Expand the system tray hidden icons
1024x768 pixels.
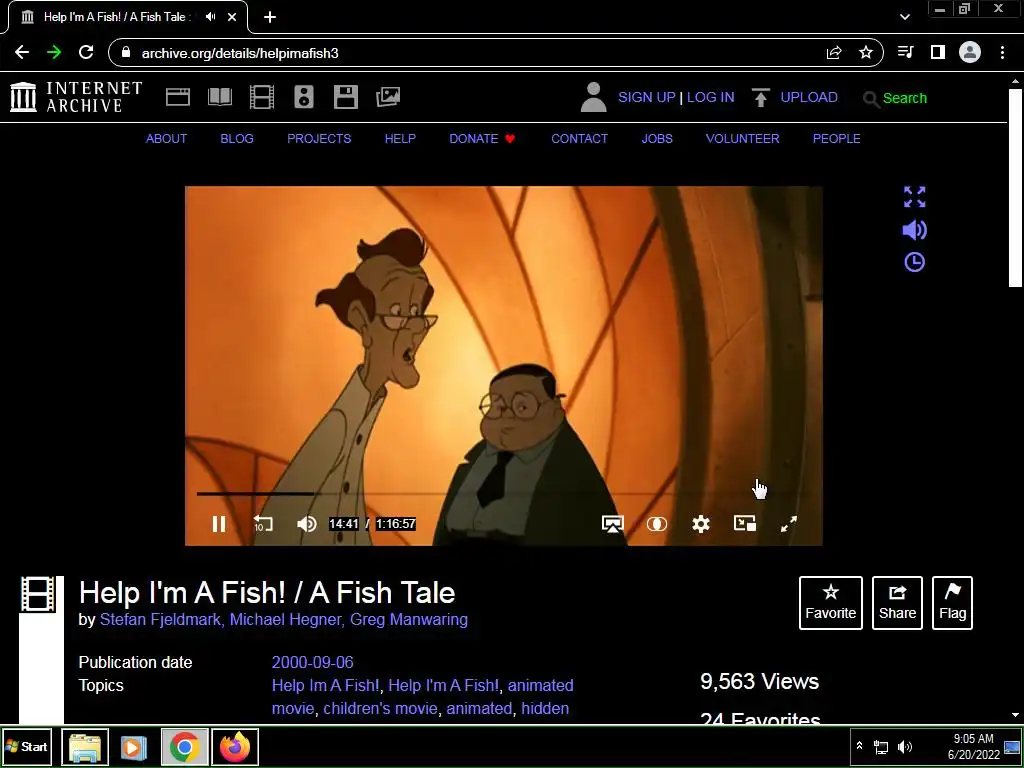[859, 746]
